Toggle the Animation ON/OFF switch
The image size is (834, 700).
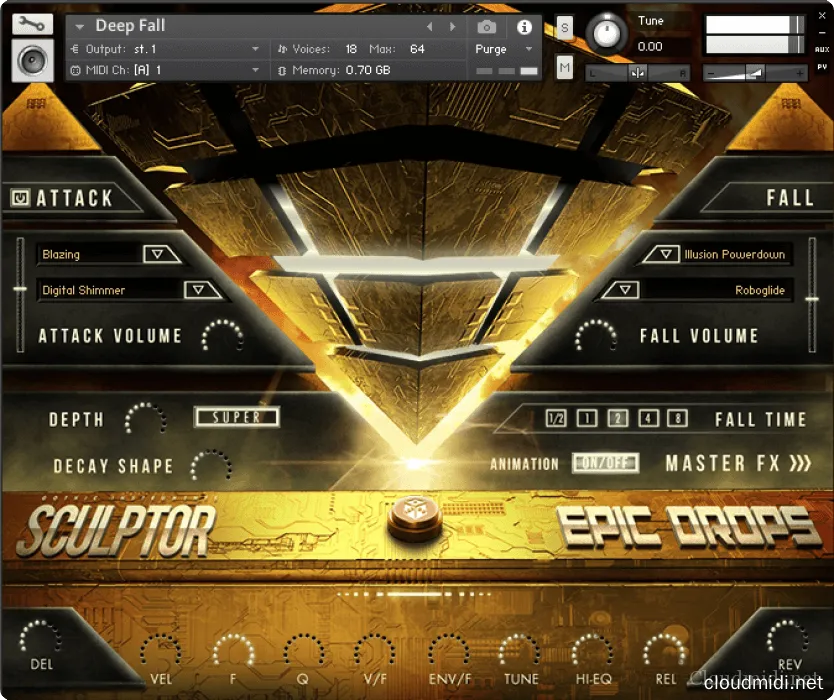(605, 464)
